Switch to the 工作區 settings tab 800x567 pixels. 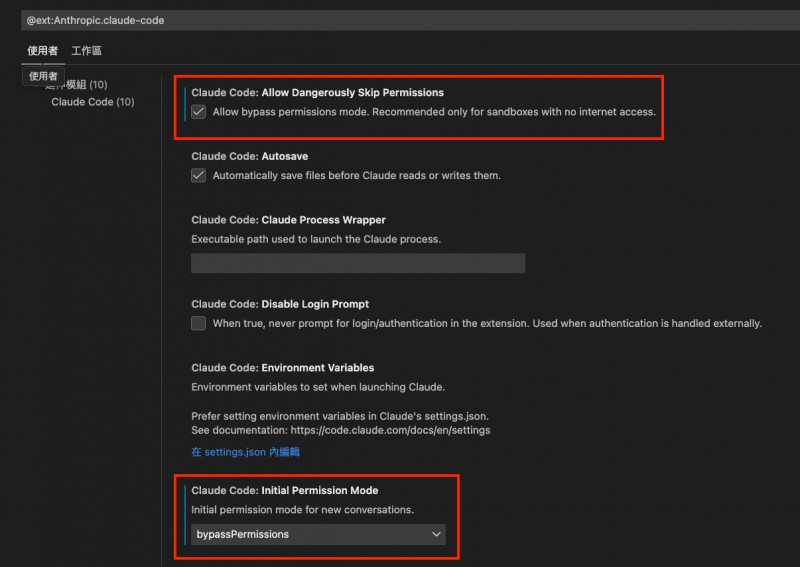(86, 51)
